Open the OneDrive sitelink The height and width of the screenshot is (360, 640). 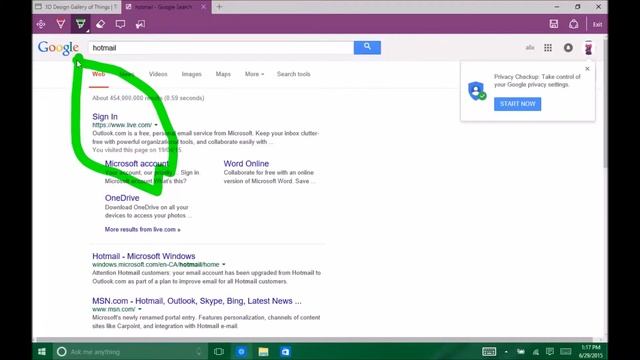tap(122, 198)
